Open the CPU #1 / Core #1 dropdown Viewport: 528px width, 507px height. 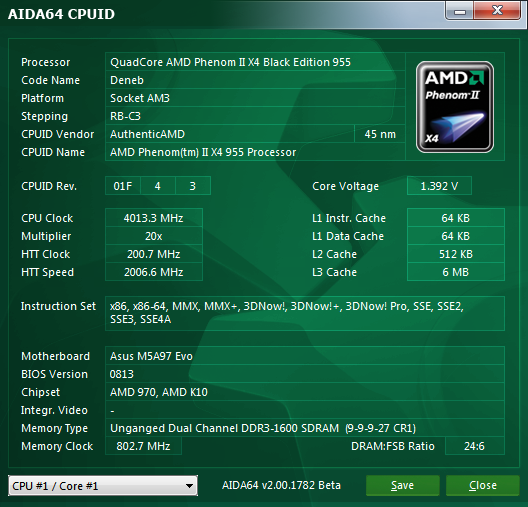[x=103, y=485]
